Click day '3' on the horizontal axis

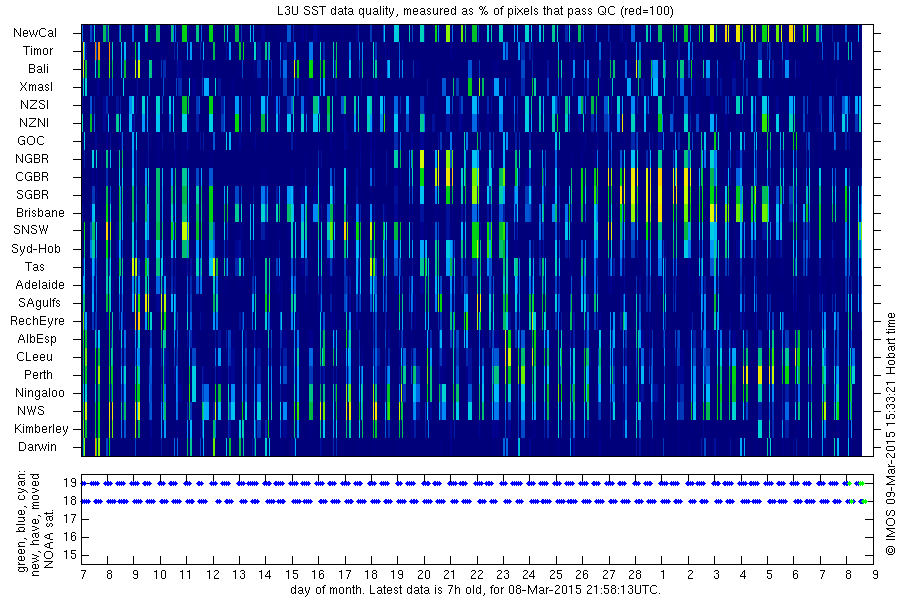pyautogui.click(x=716, y=575)
